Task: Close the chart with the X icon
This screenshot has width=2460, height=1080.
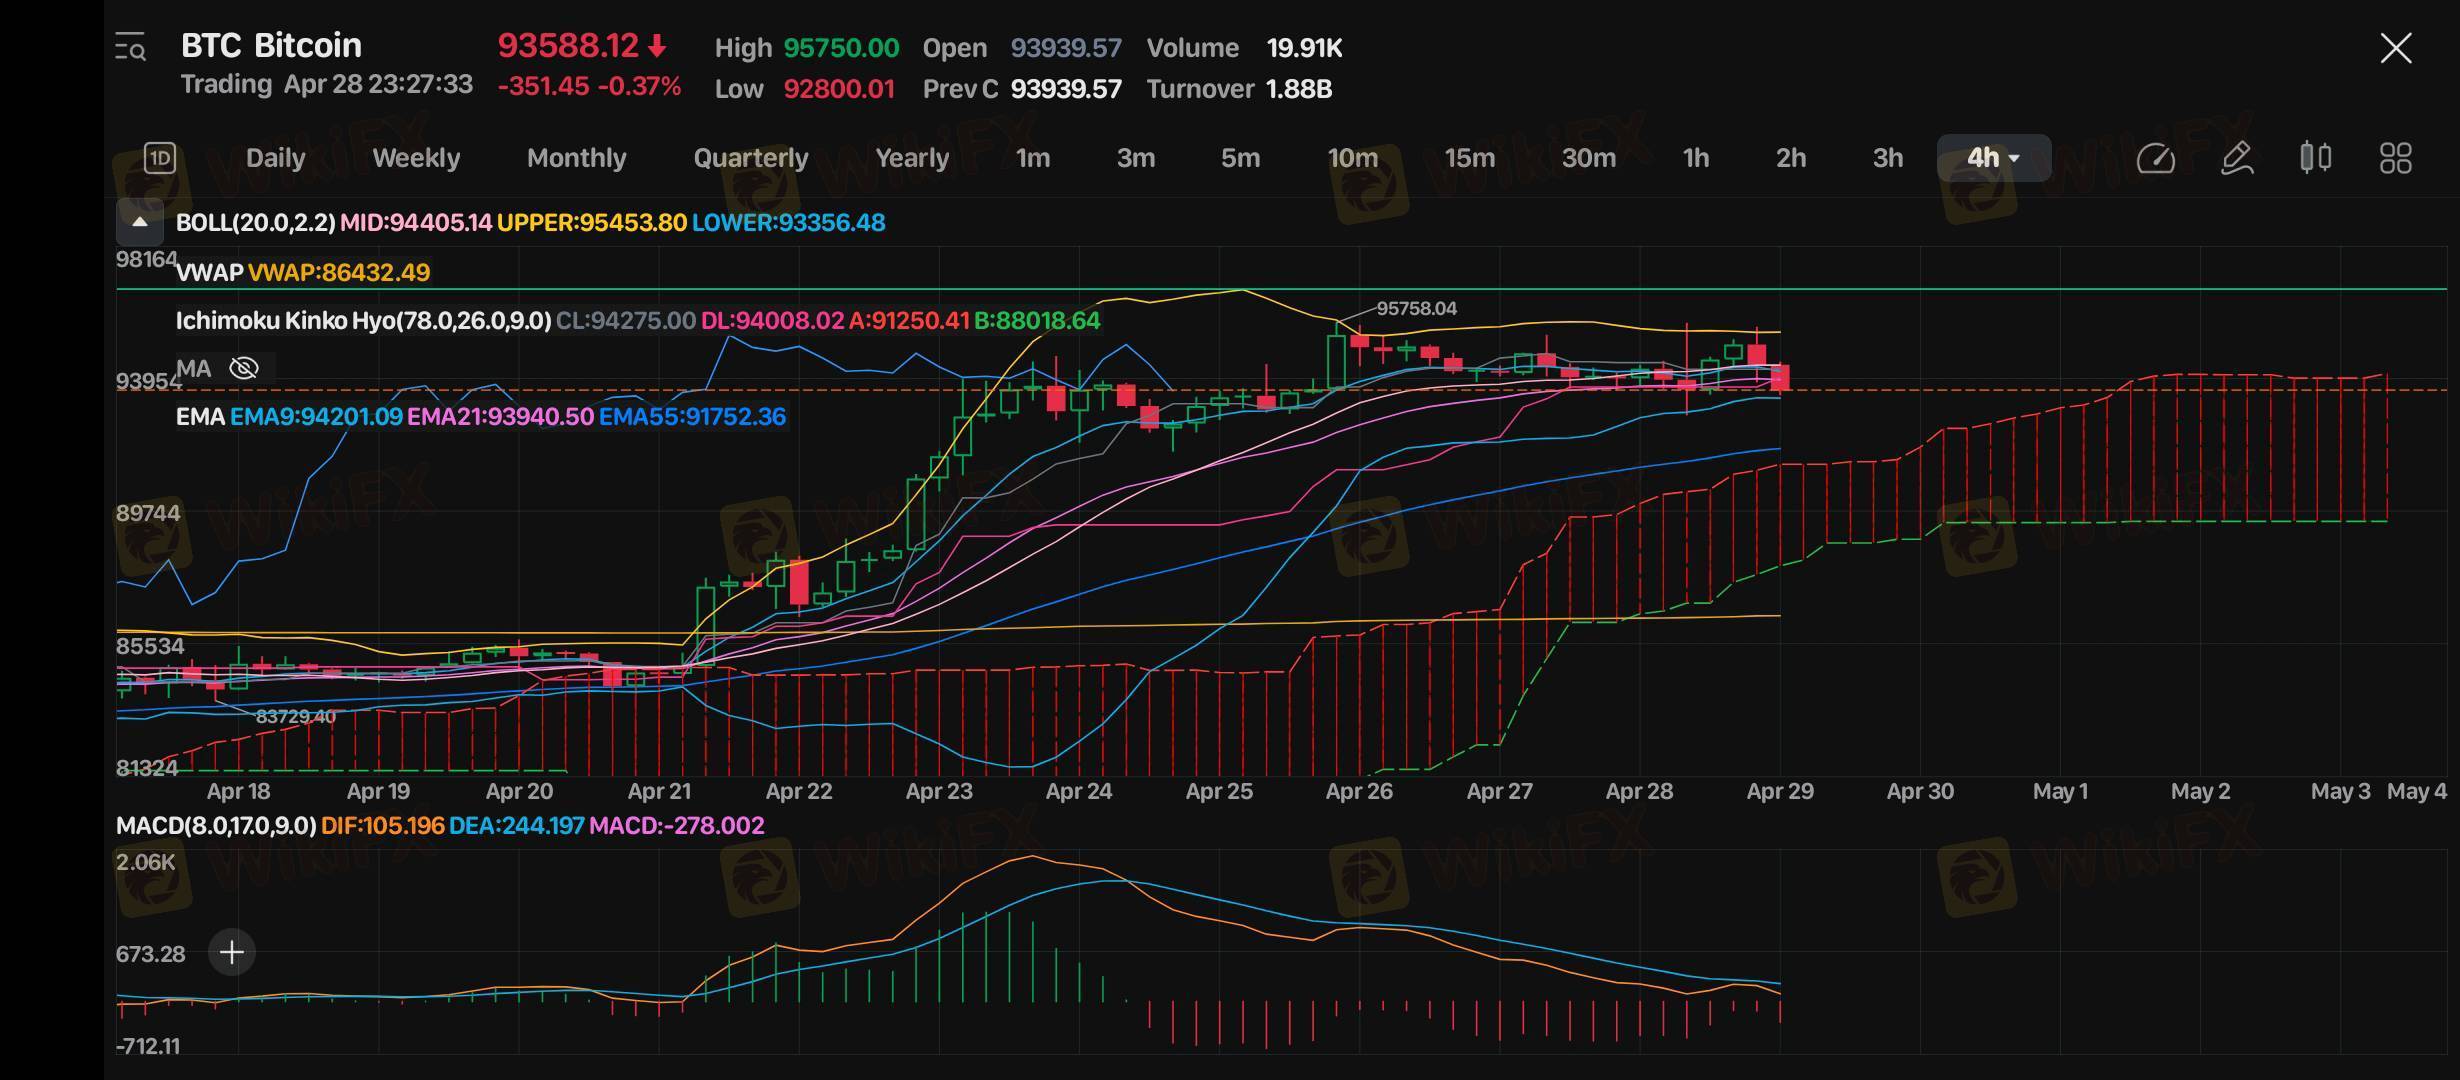Action: click(2395, 48)
